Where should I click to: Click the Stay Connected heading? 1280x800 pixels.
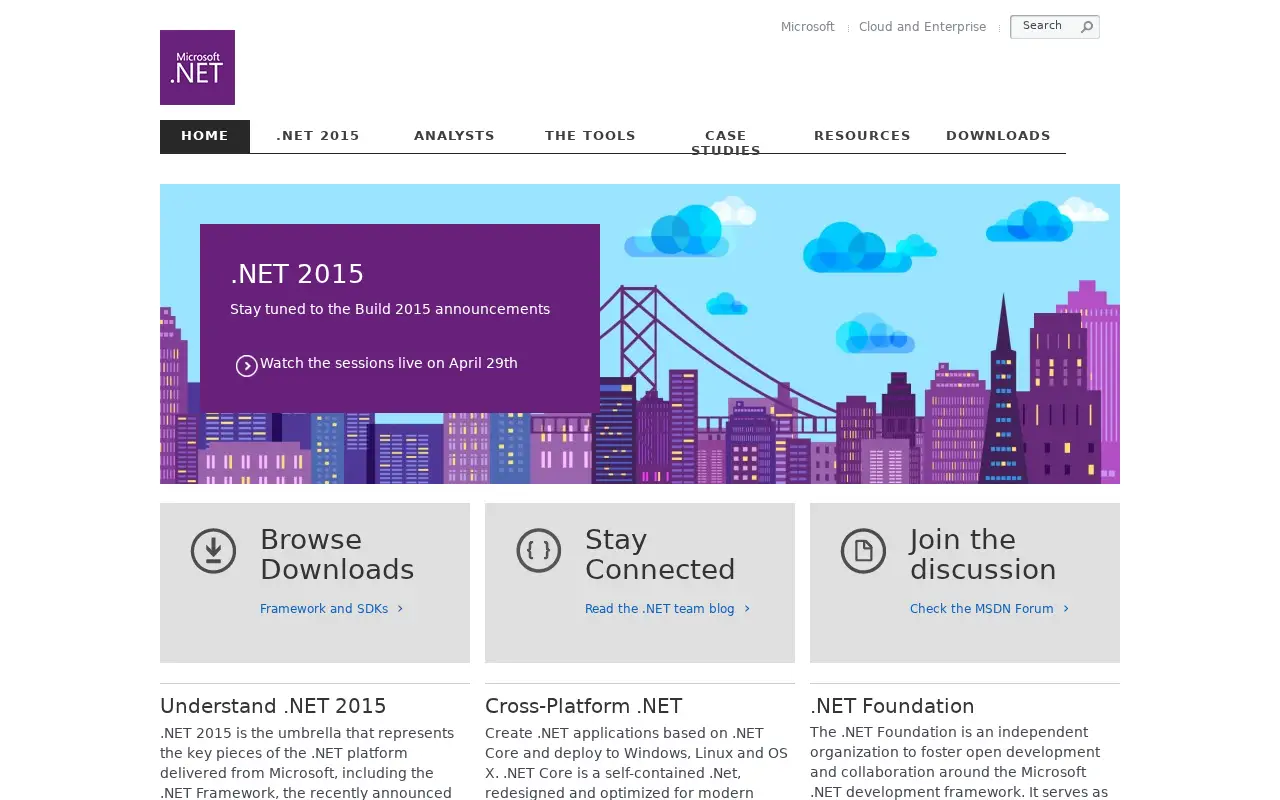coord(660,554)
